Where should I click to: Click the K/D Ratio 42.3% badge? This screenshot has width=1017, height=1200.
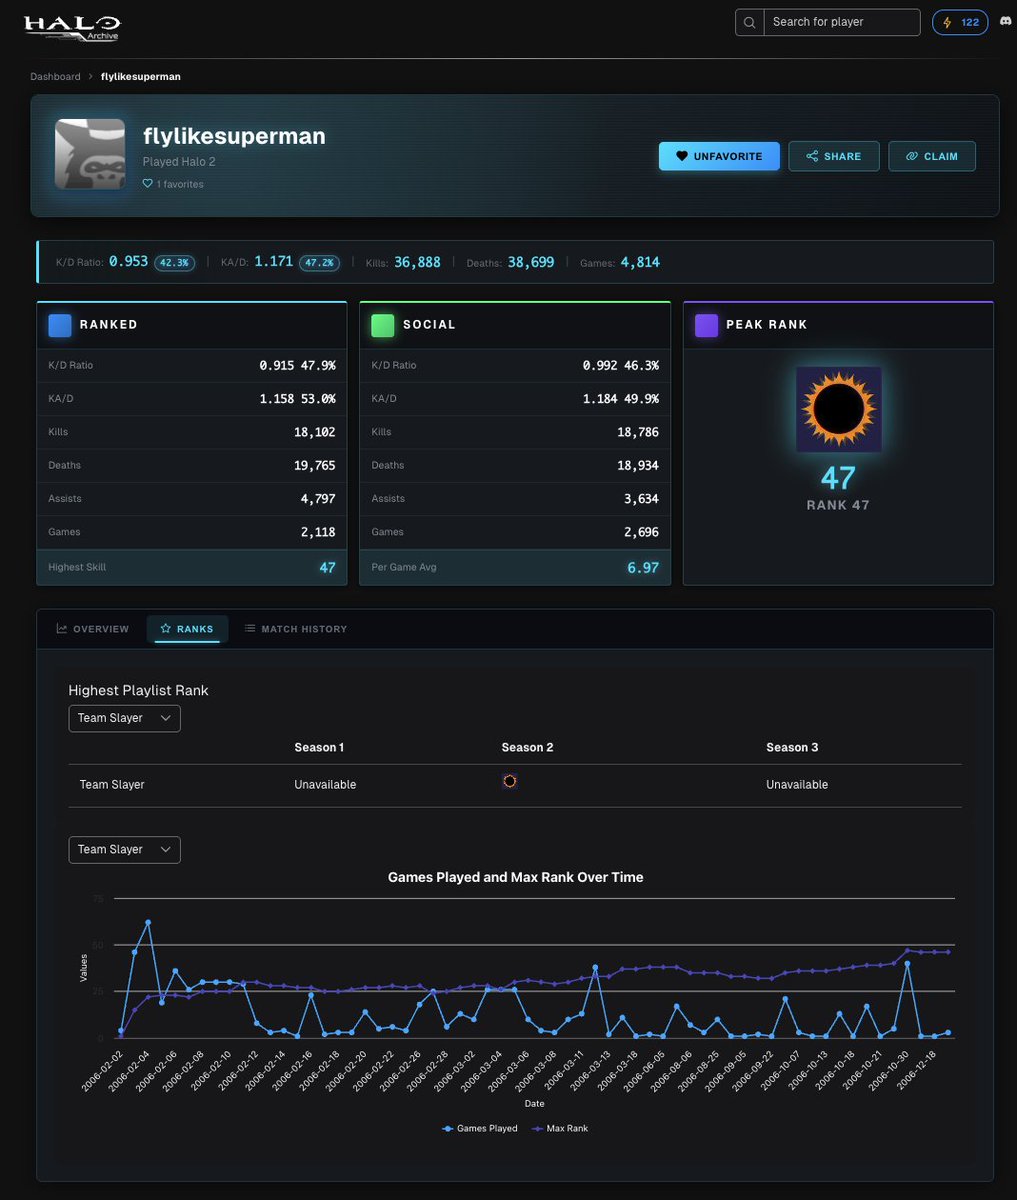pos(174,263)
